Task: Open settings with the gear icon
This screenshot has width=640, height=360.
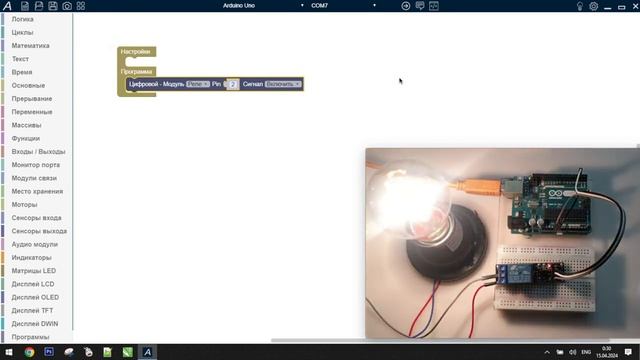Action: (x=593, y=6)
